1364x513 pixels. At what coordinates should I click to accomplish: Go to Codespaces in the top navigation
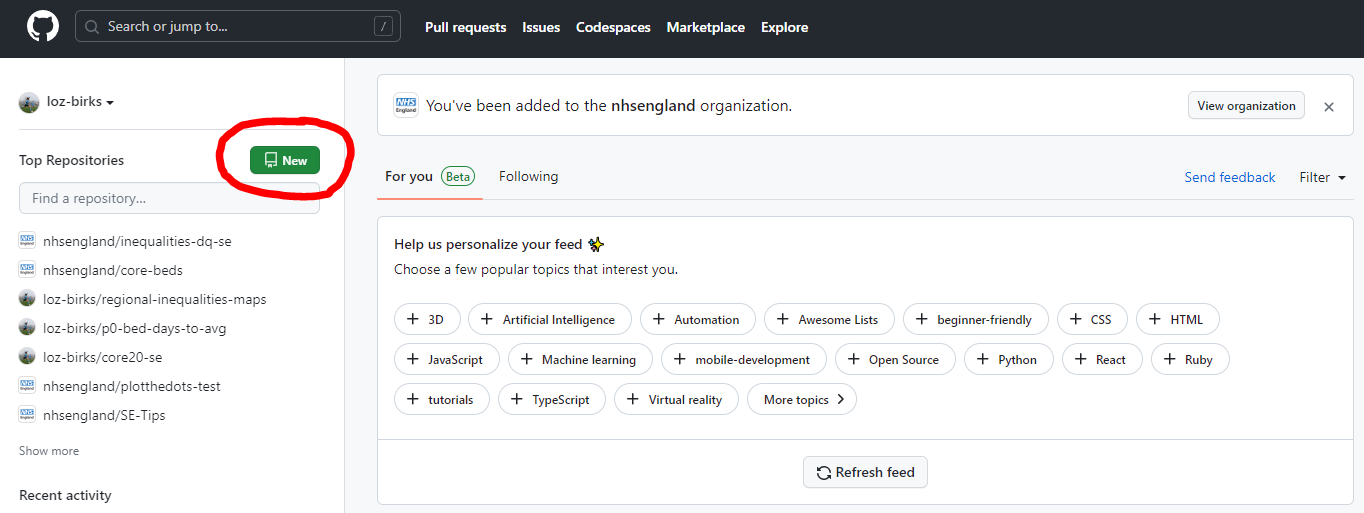pyautogui.click(x=613, y=27)
